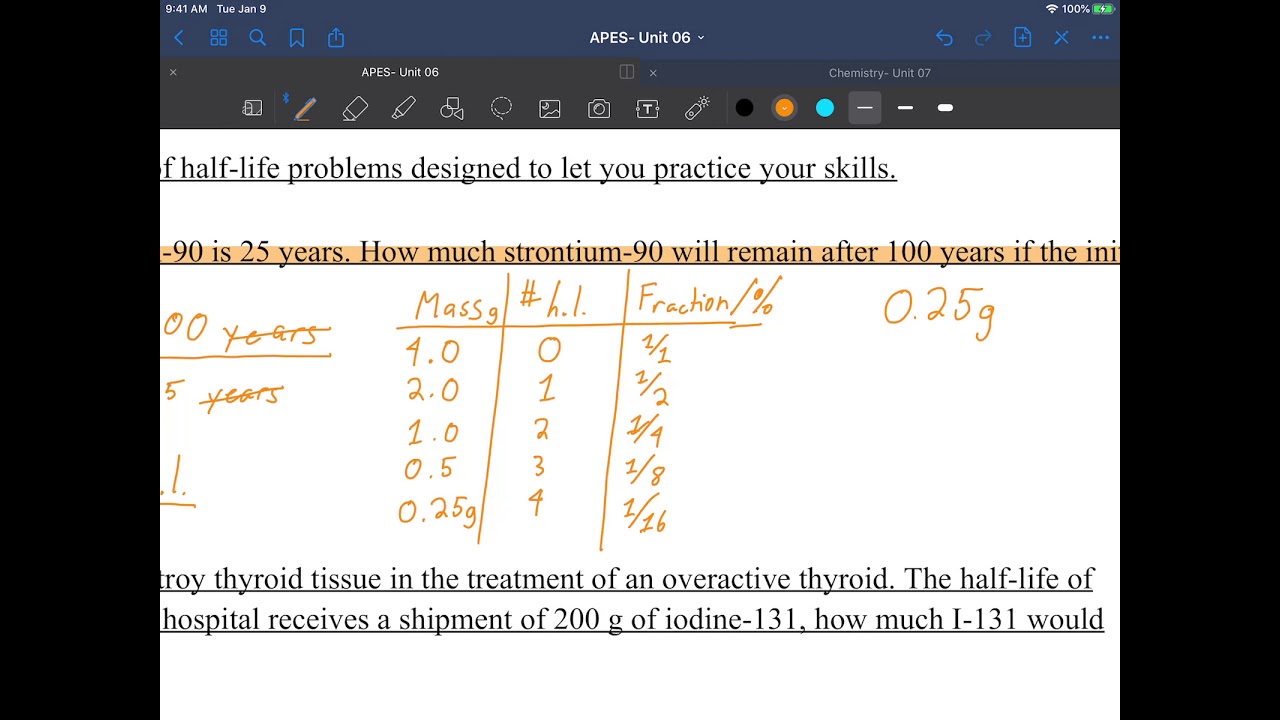This screenshot has width=1280, height=720.
Task: Choose the orange pen color
Action: click(784, 108)
